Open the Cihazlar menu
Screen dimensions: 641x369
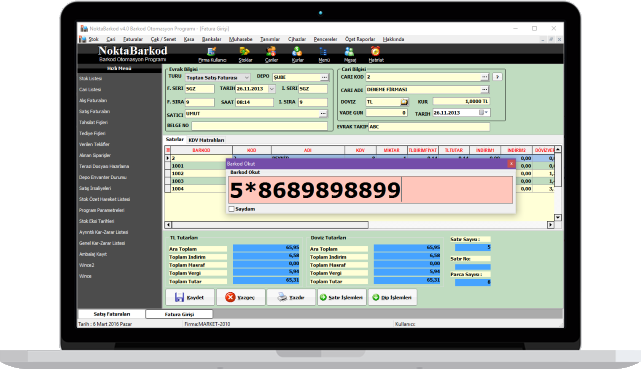click(297, 39)
